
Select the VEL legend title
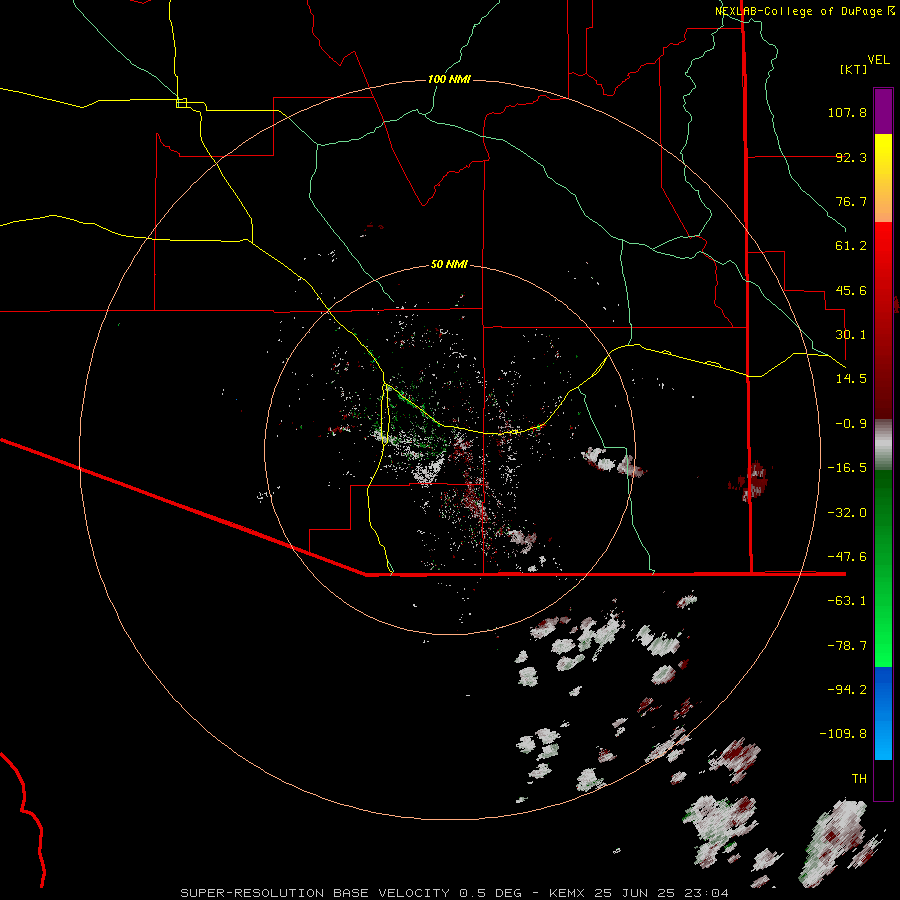coord(879,60)
